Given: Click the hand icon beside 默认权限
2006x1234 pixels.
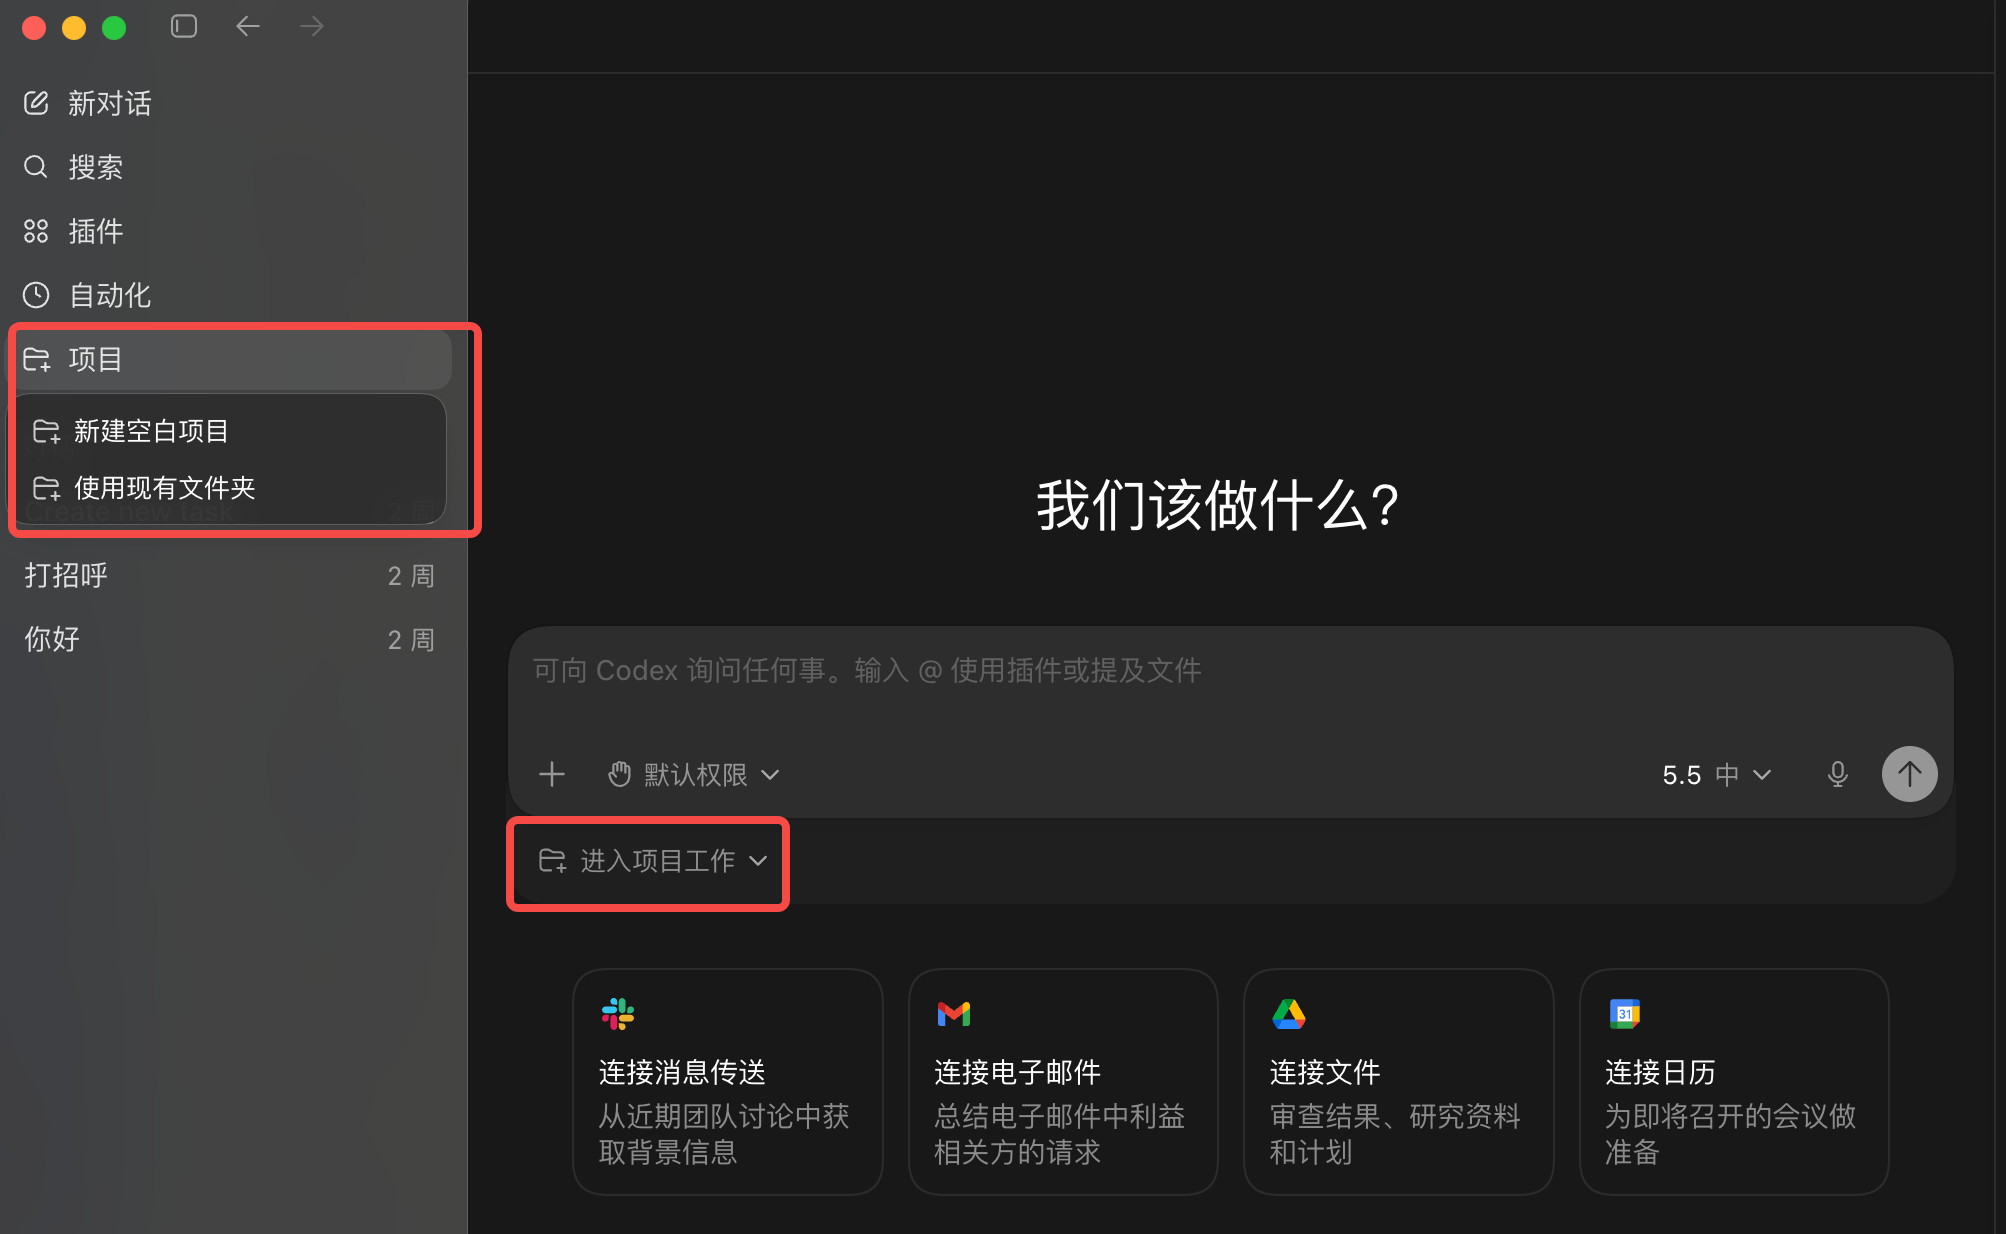Looking at the screenshot, I should click(620, 774).
